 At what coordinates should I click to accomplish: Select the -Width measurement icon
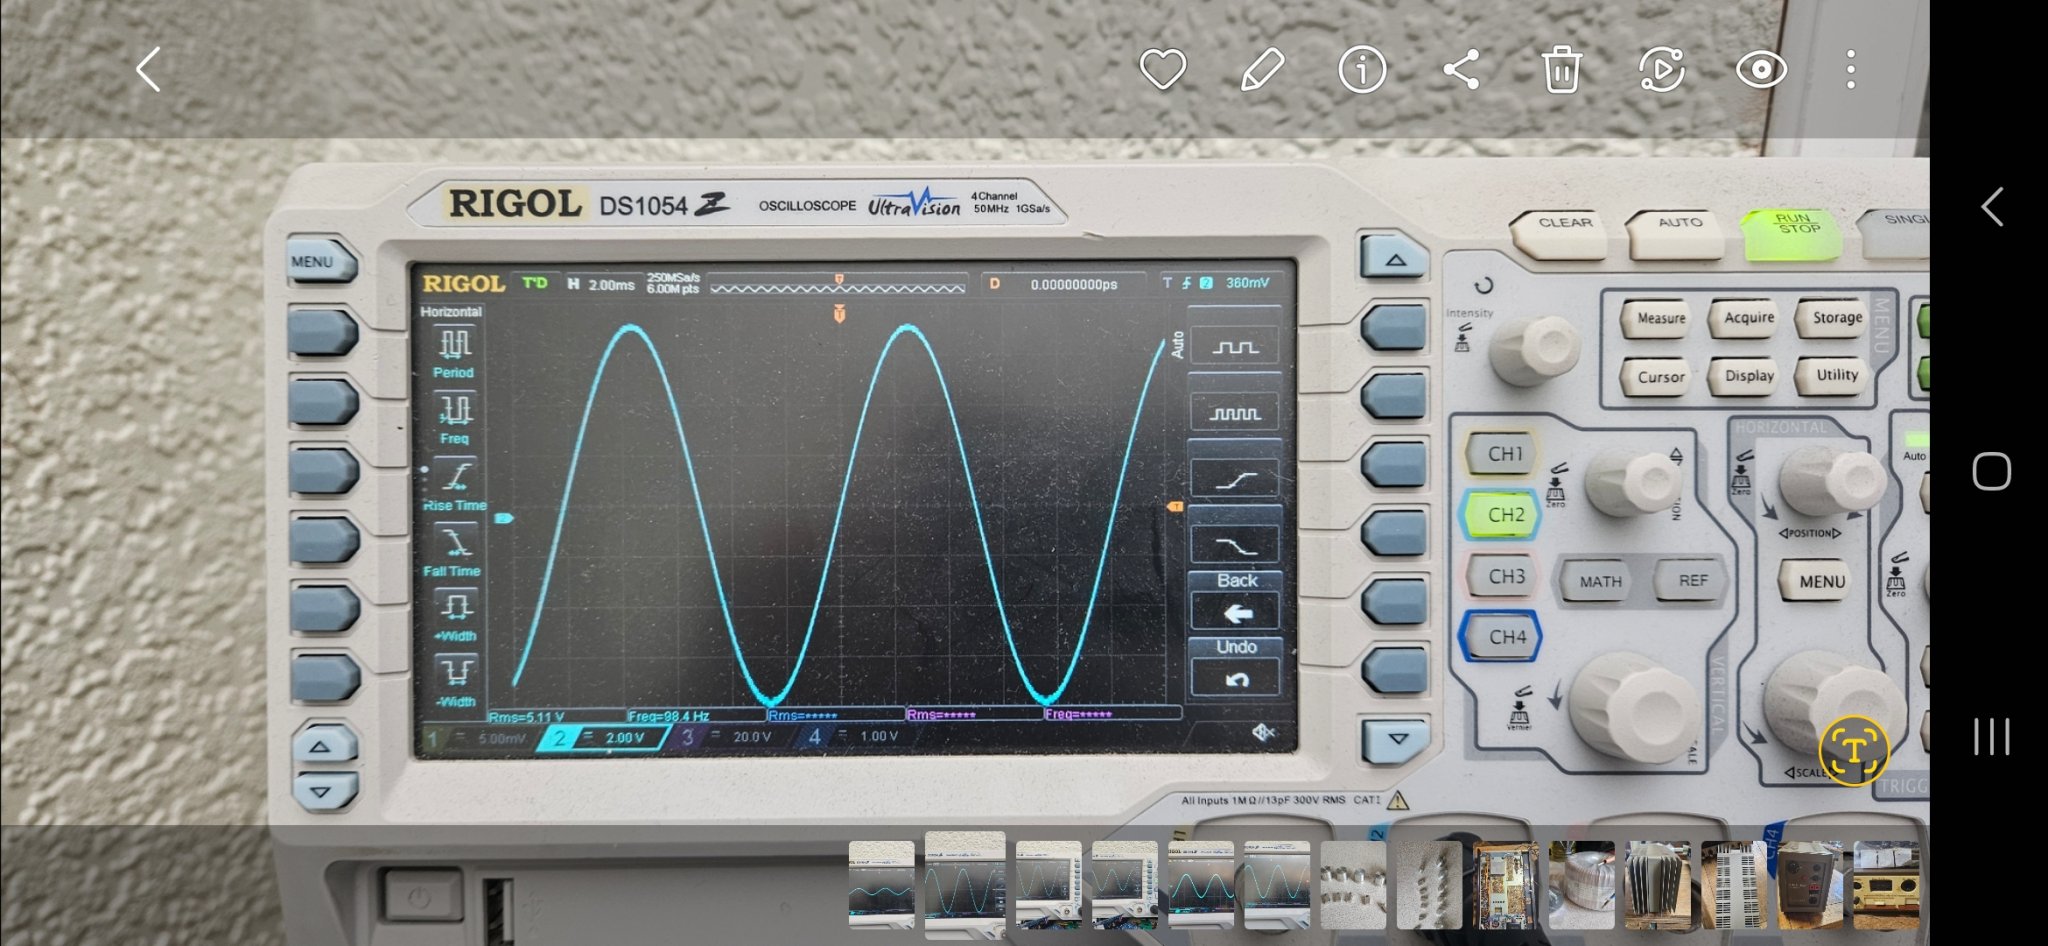click(x=456, y=682)
